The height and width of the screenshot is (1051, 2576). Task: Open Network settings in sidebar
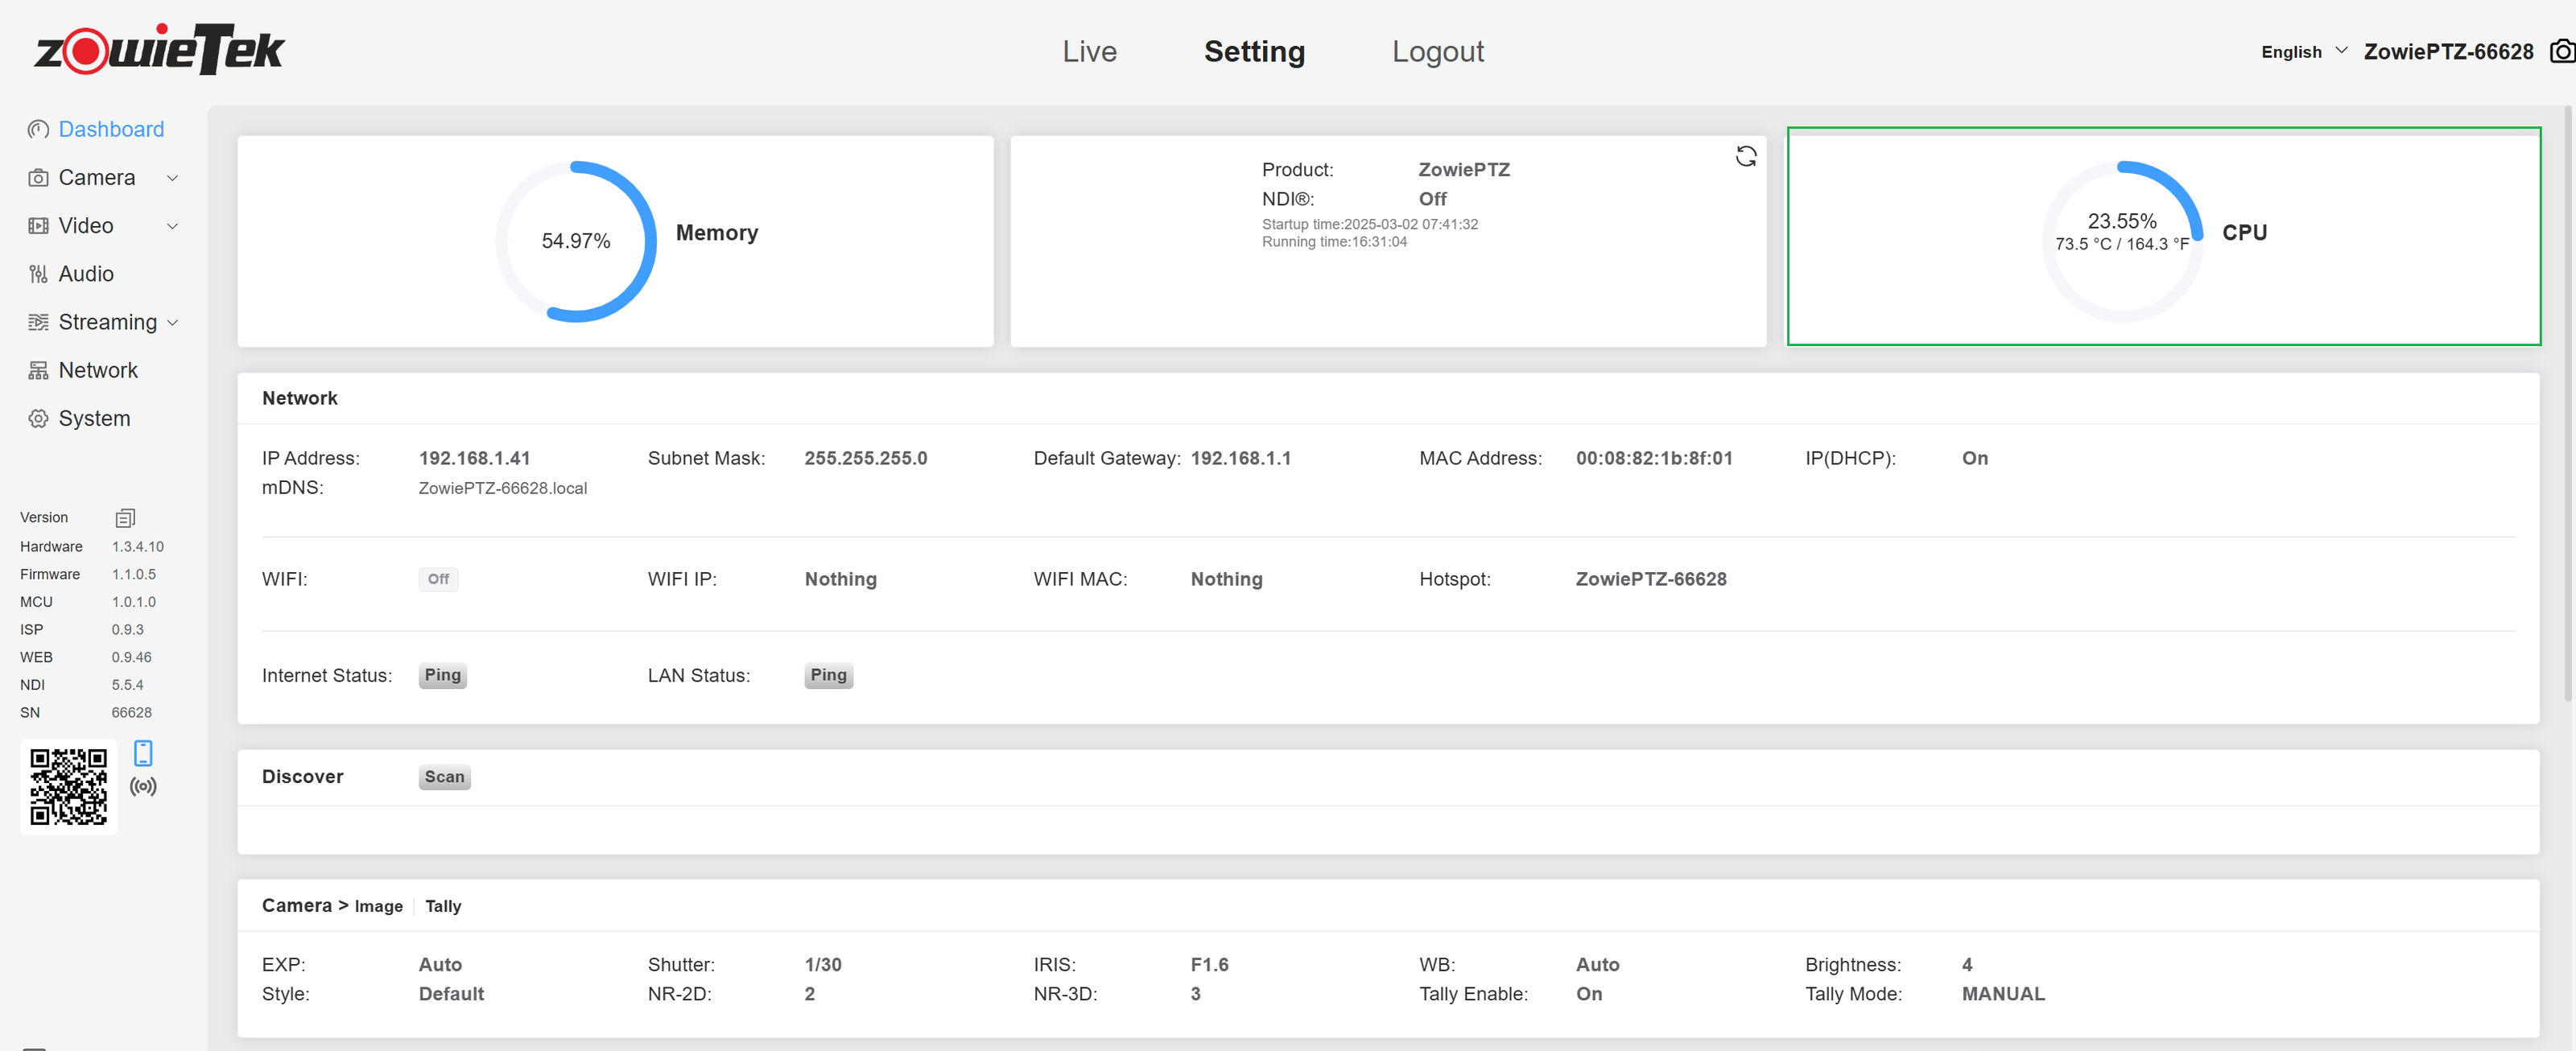click(98, 370)
